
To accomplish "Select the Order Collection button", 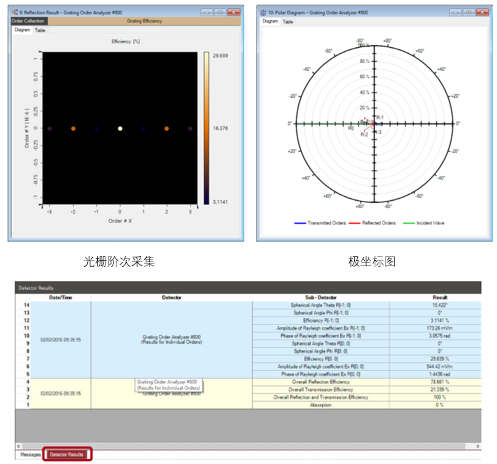I will [x=29, y=21].
